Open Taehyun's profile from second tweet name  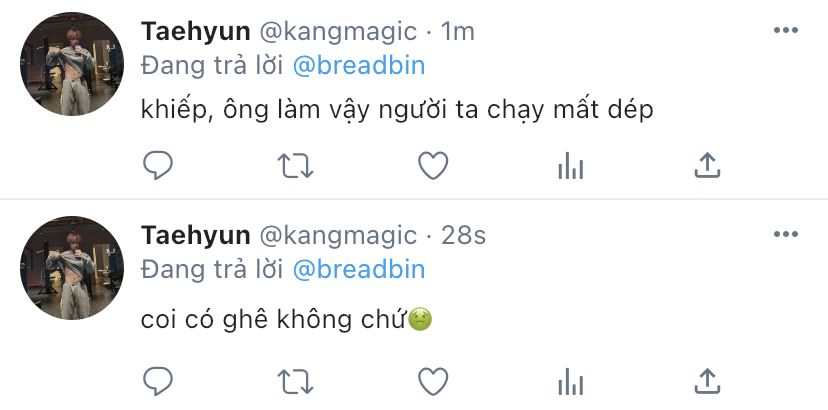pos(195,236)
